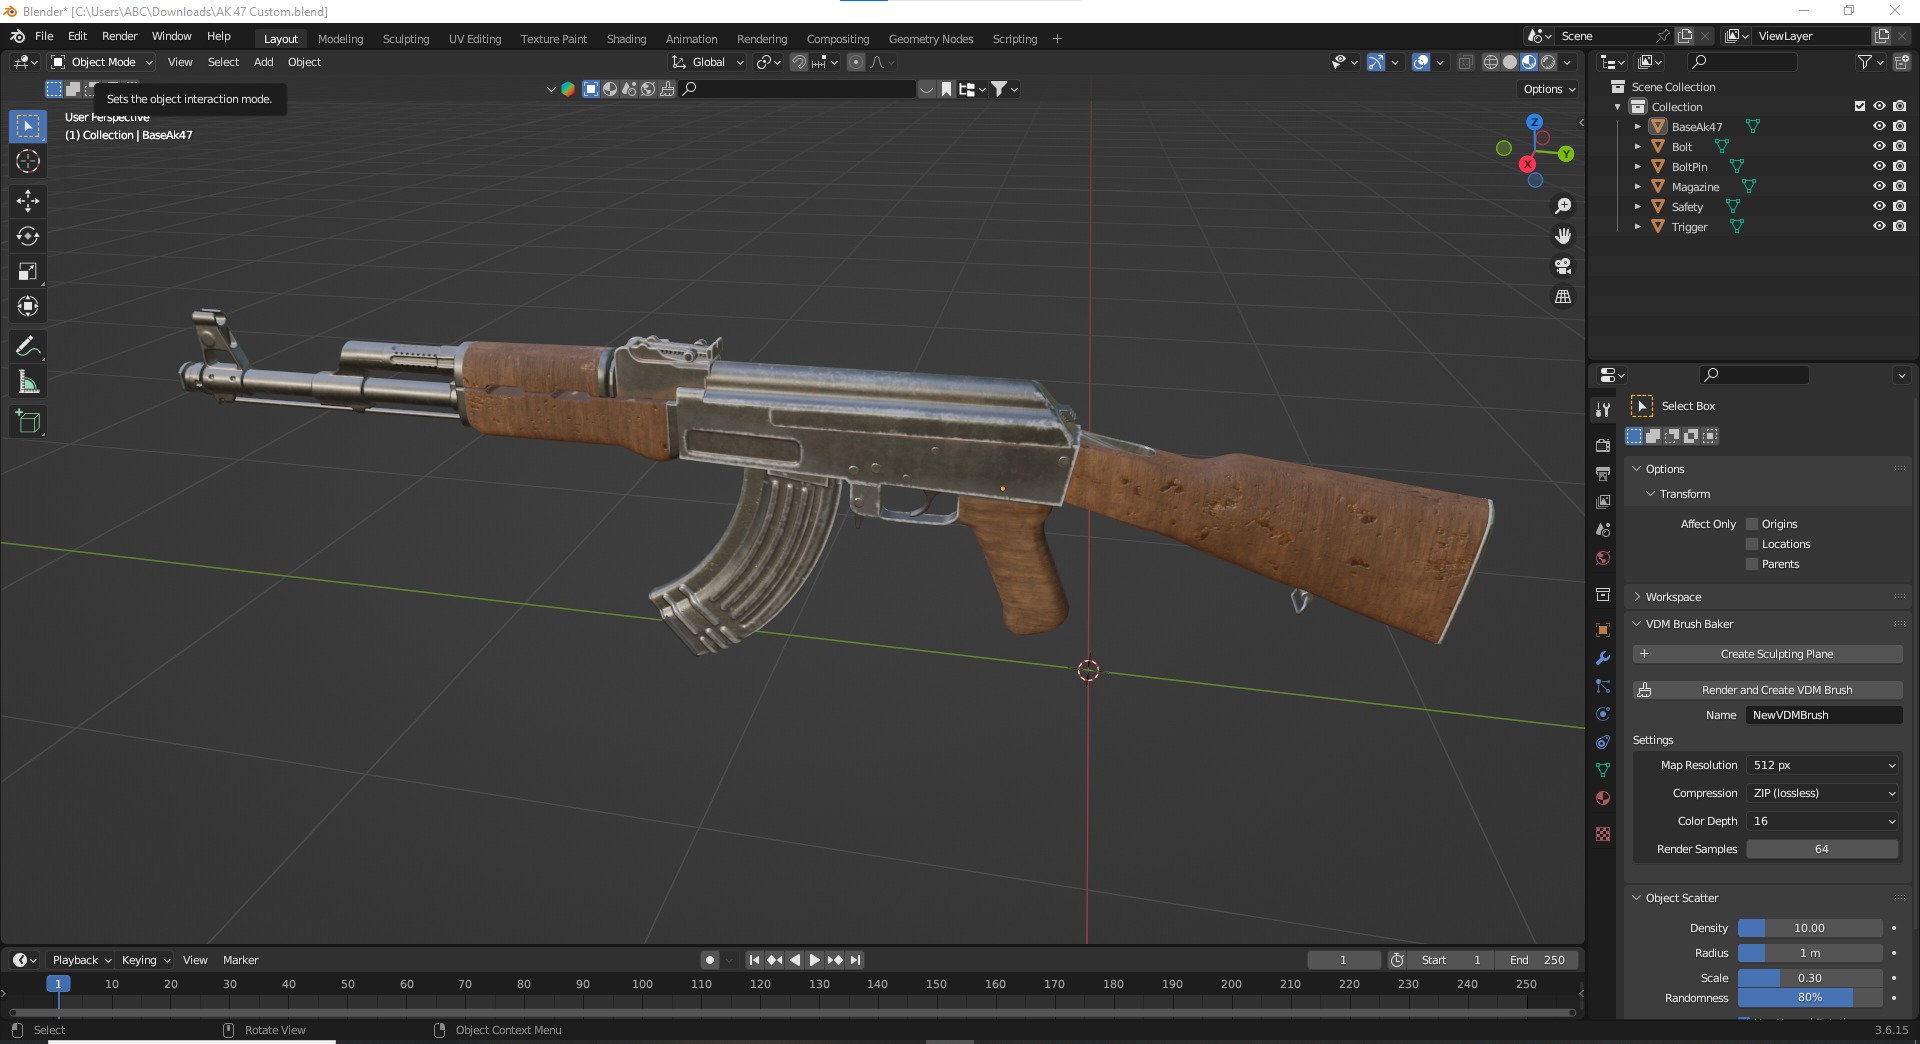Image resolution: width=1920 pixels, height=1044 pixels.
Task: Select the Move tool
Action: coord(28,201)
